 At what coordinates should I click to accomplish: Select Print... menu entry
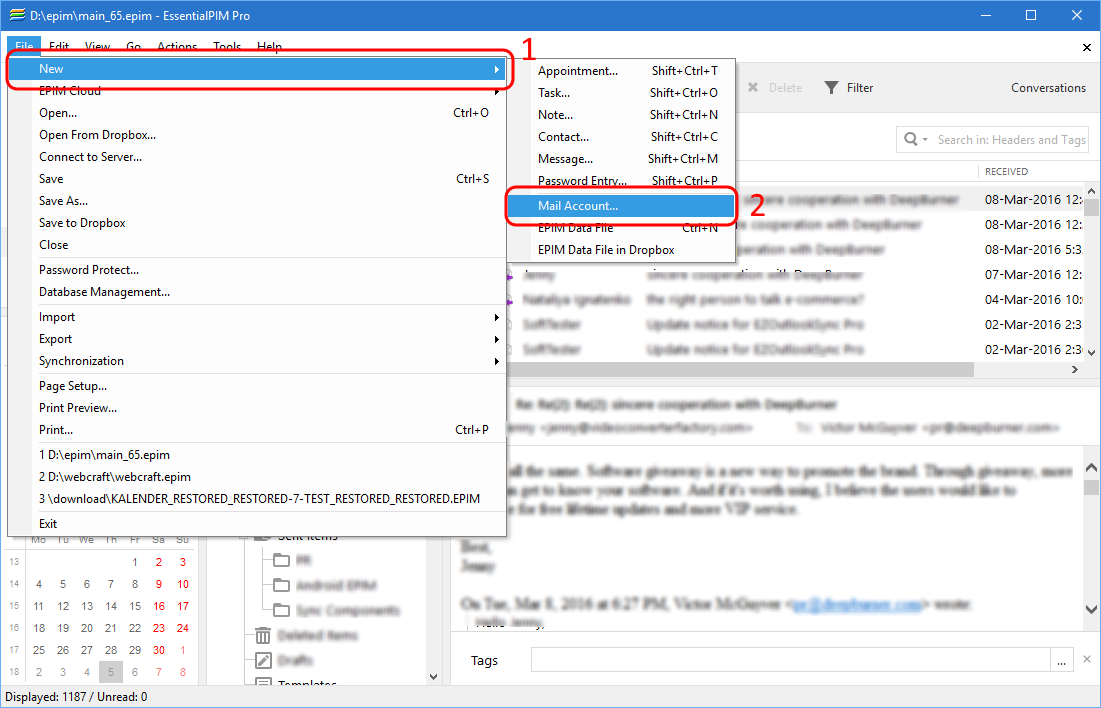(x=257, y=430)
